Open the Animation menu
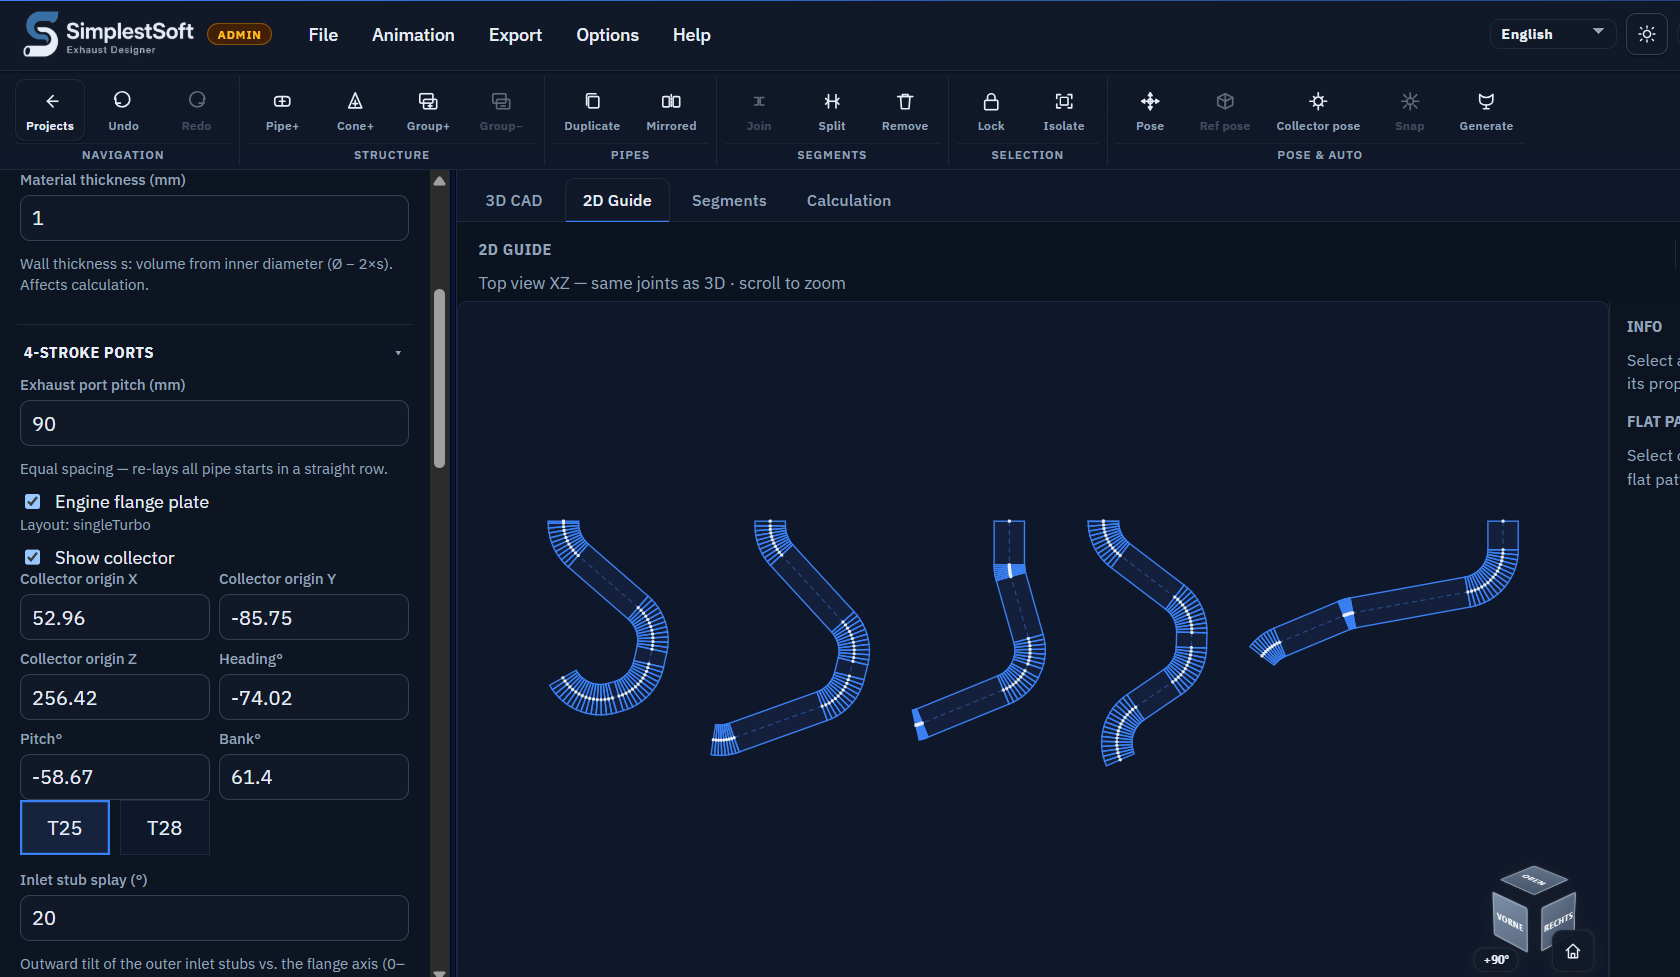 pos(413,35)
